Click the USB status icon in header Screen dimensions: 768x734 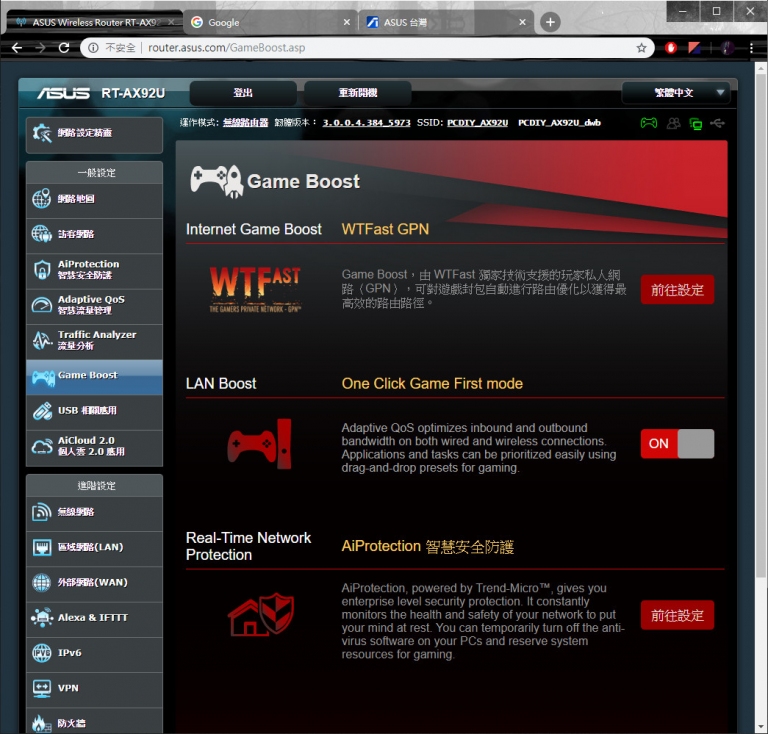click(x=718, y=123)
